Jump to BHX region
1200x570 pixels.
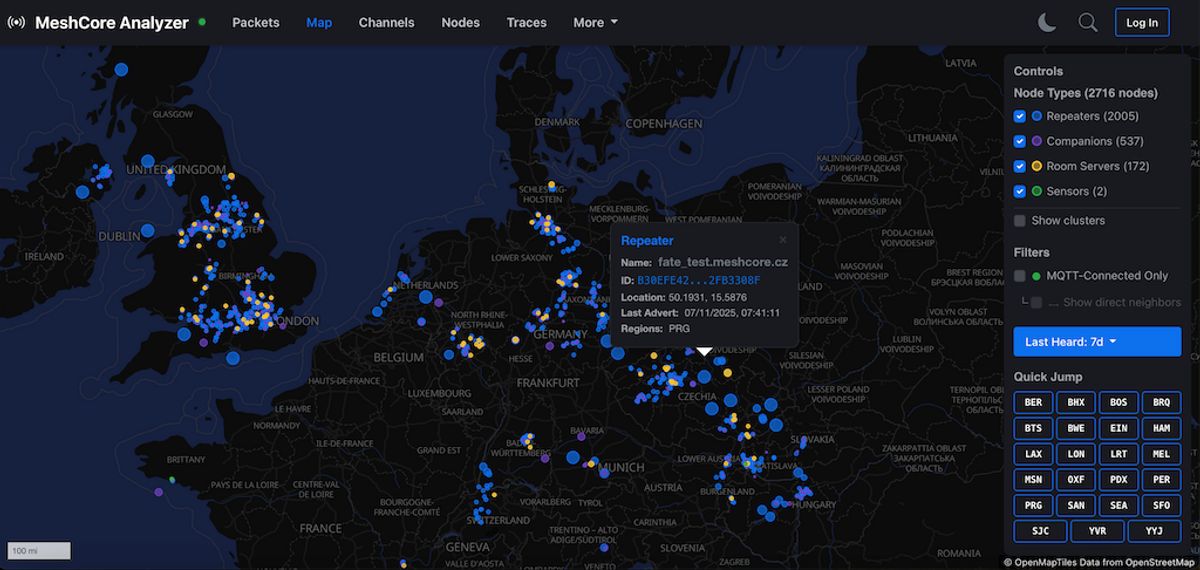click(1076, 403)
